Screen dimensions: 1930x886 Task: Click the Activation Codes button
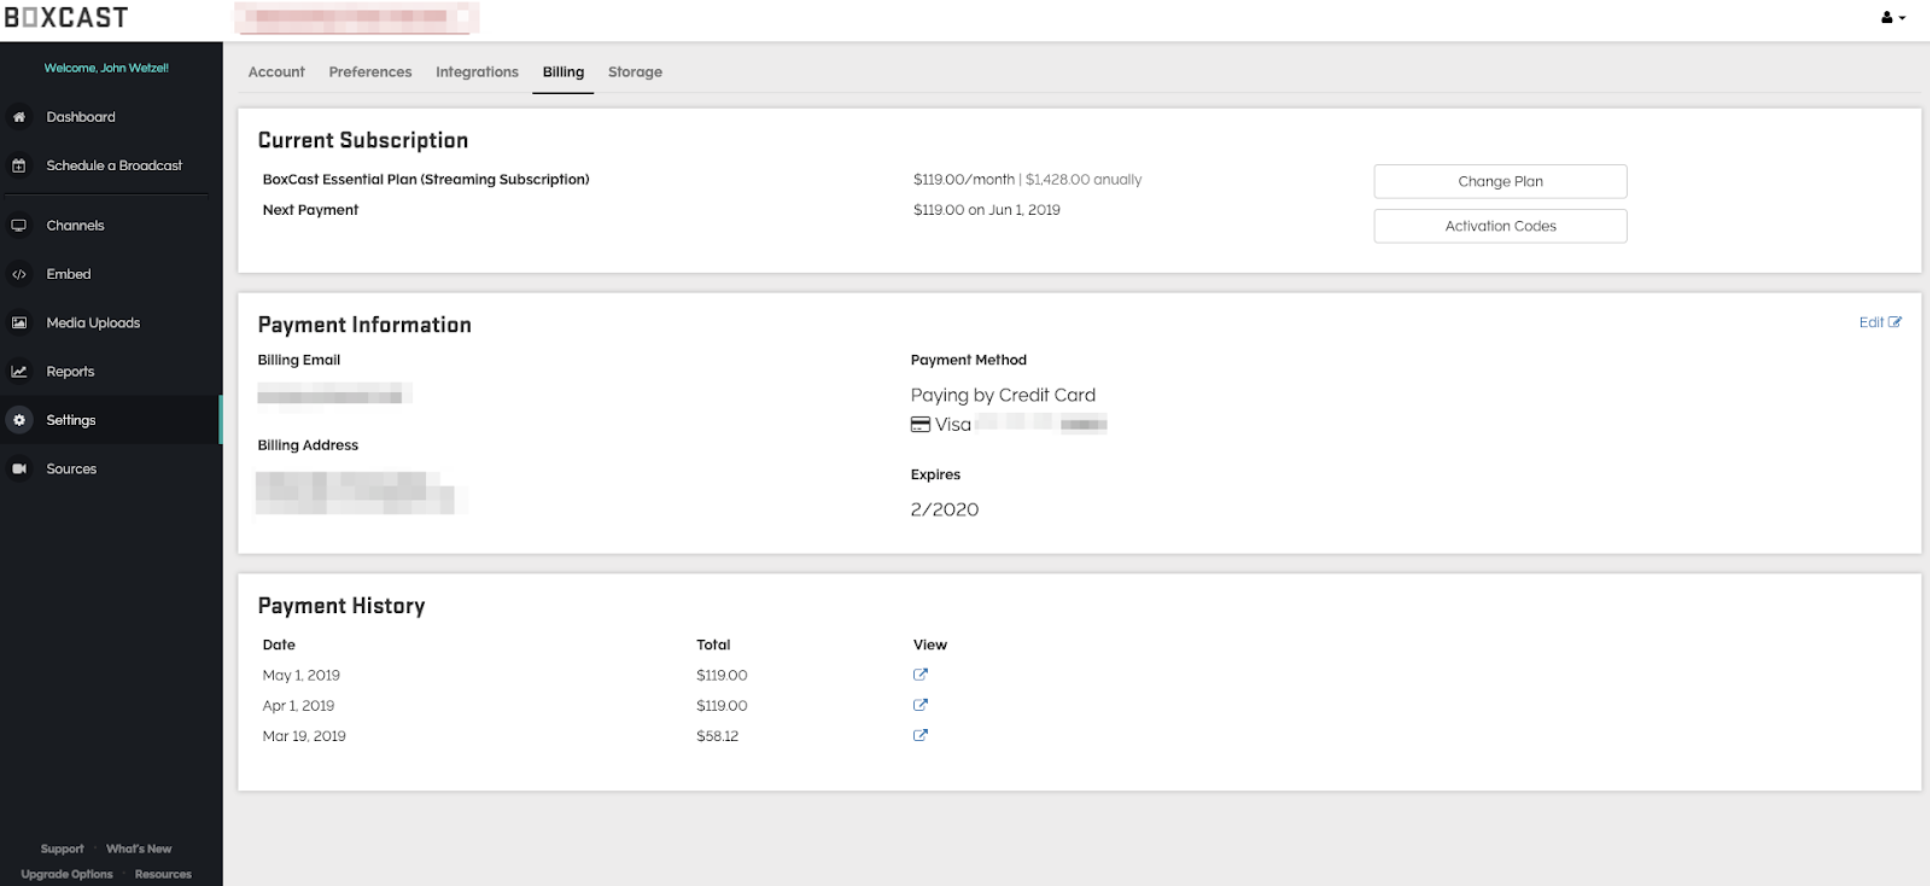click(1500, 226)
